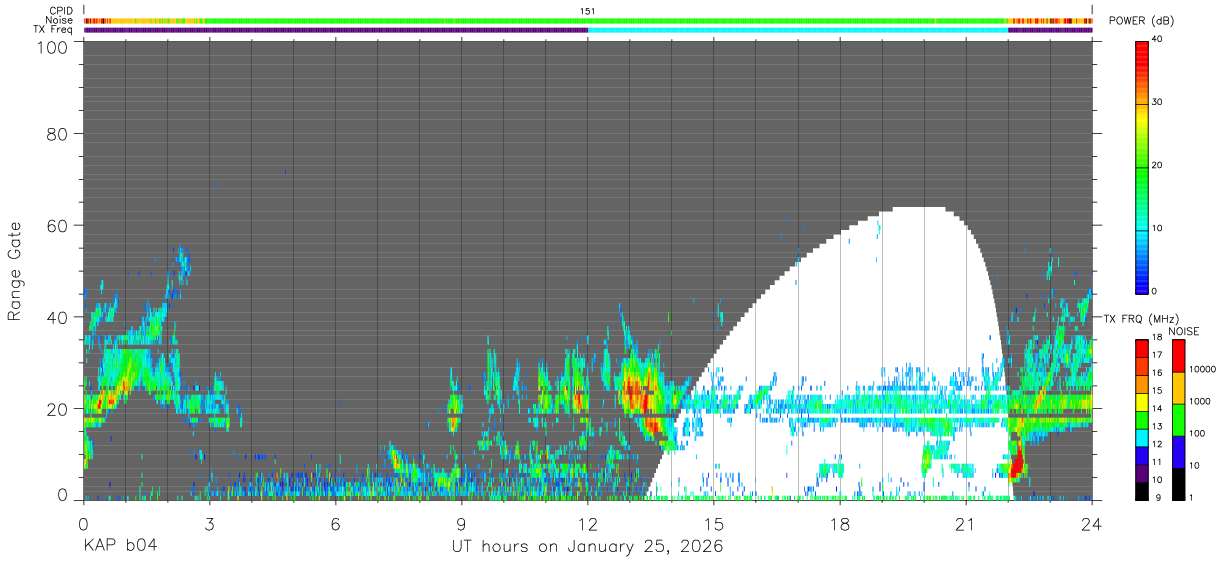
Task: Select the CPID value 151
Action: (x=587, y=11)
